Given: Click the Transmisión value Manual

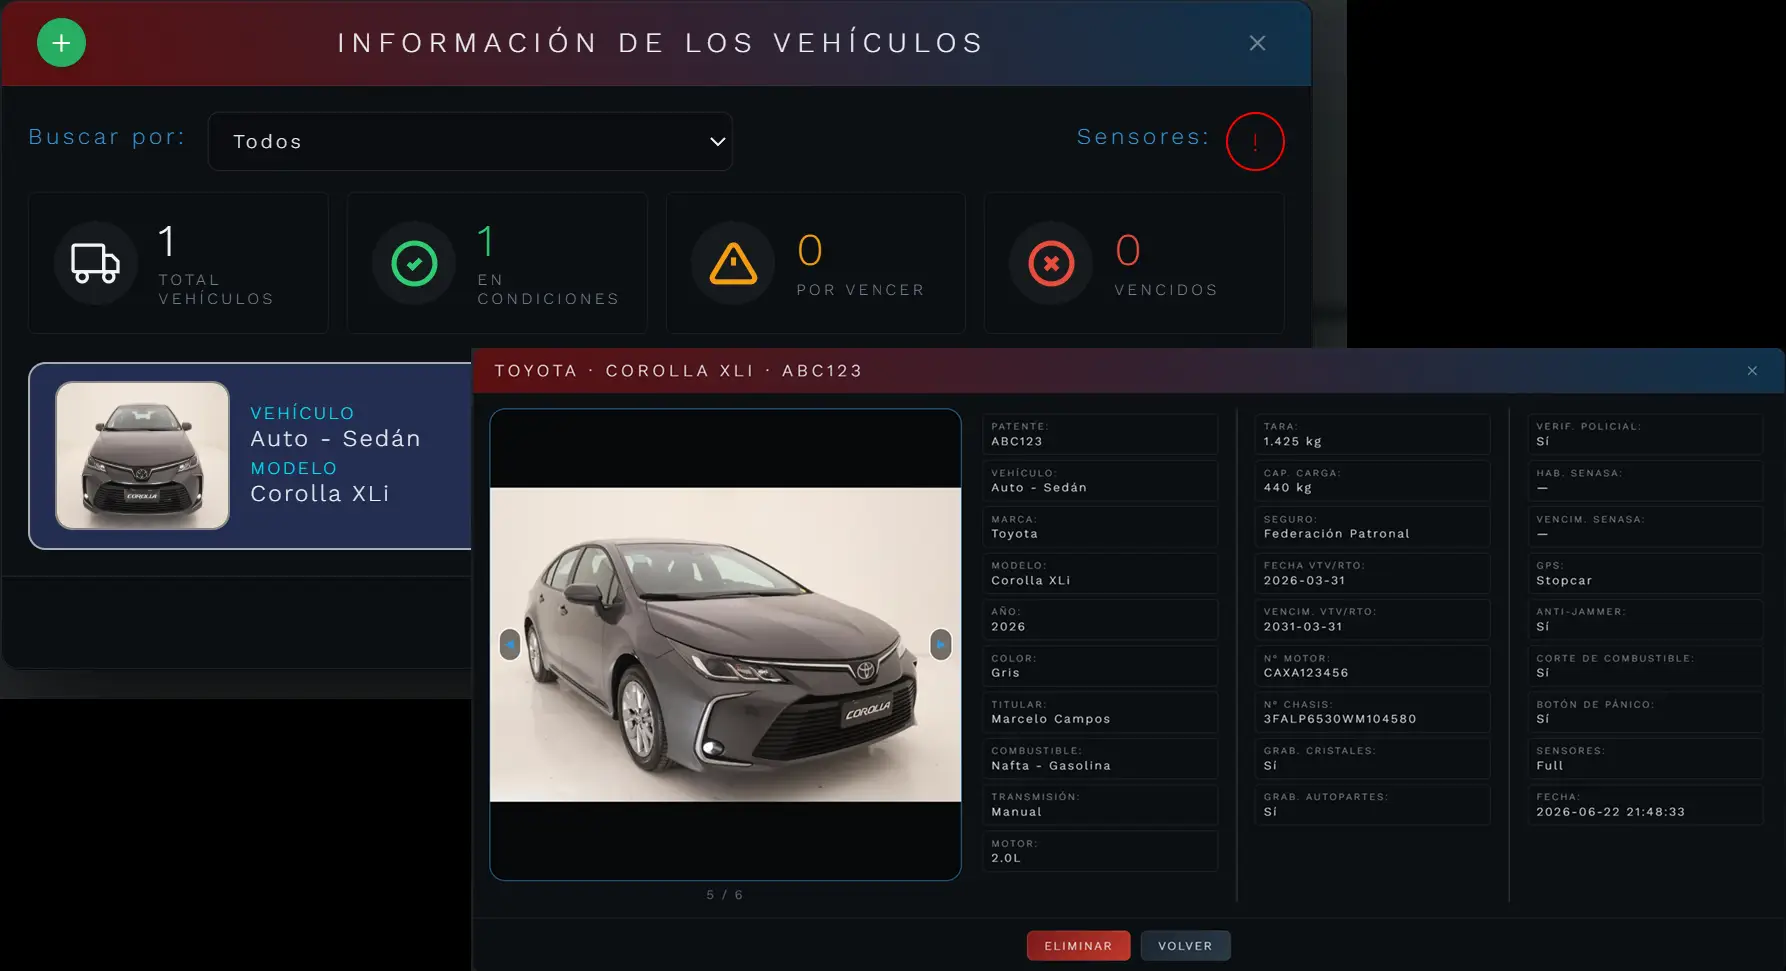Looking at the screenshot, I should [x=1016, y=812].
